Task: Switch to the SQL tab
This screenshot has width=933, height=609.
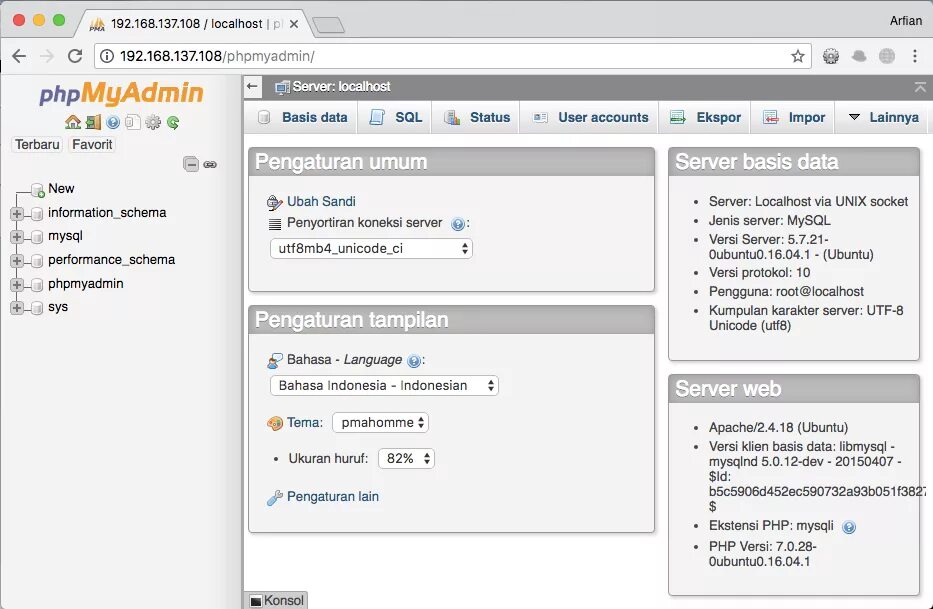Action: [395, 117]
